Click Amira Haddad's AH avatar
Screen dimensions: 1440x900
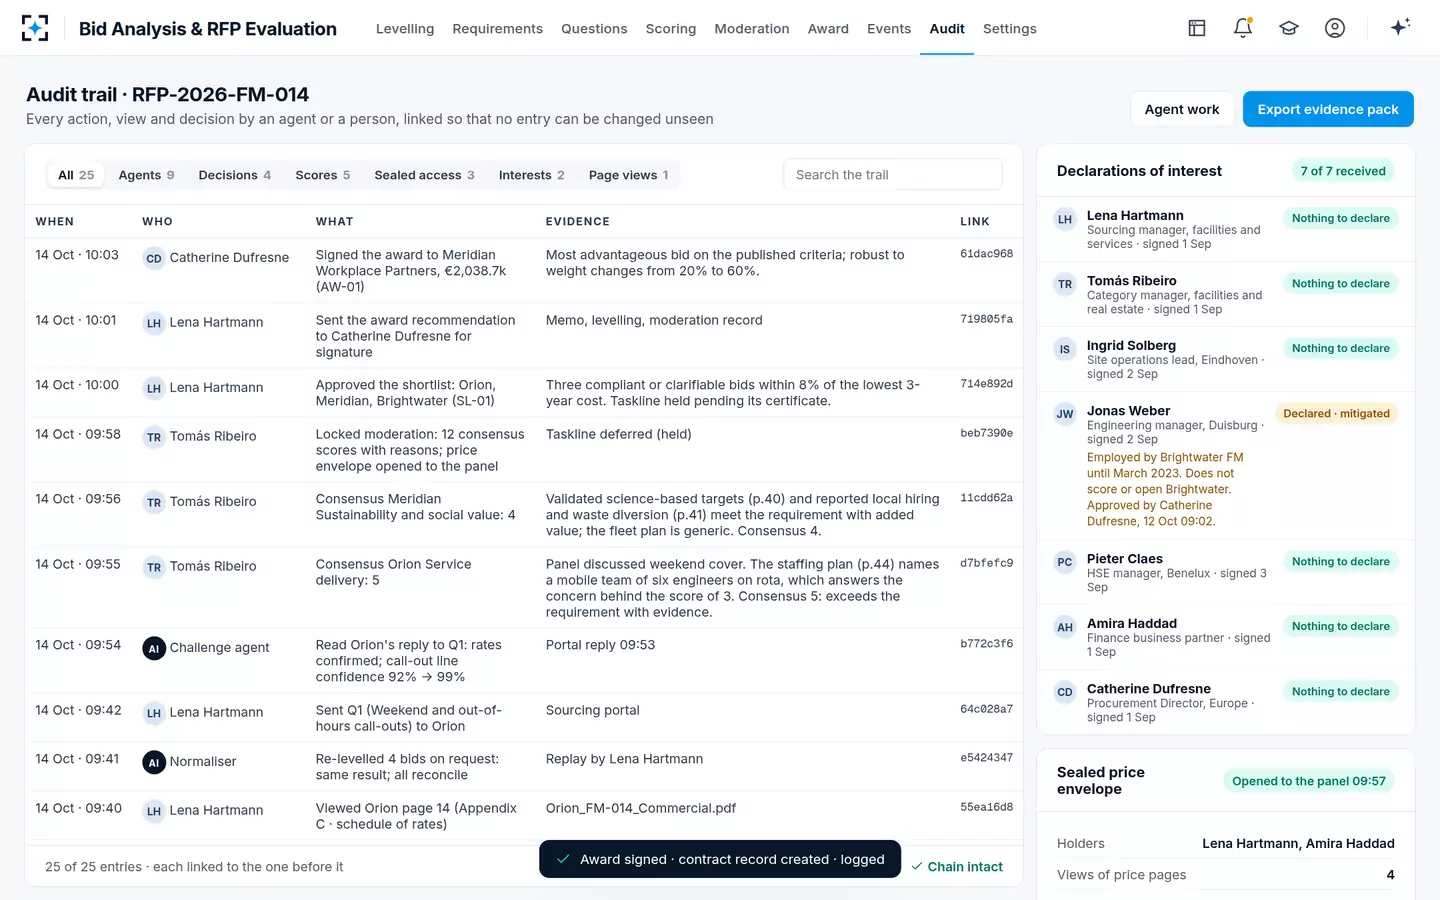[x=1065, y=627]
